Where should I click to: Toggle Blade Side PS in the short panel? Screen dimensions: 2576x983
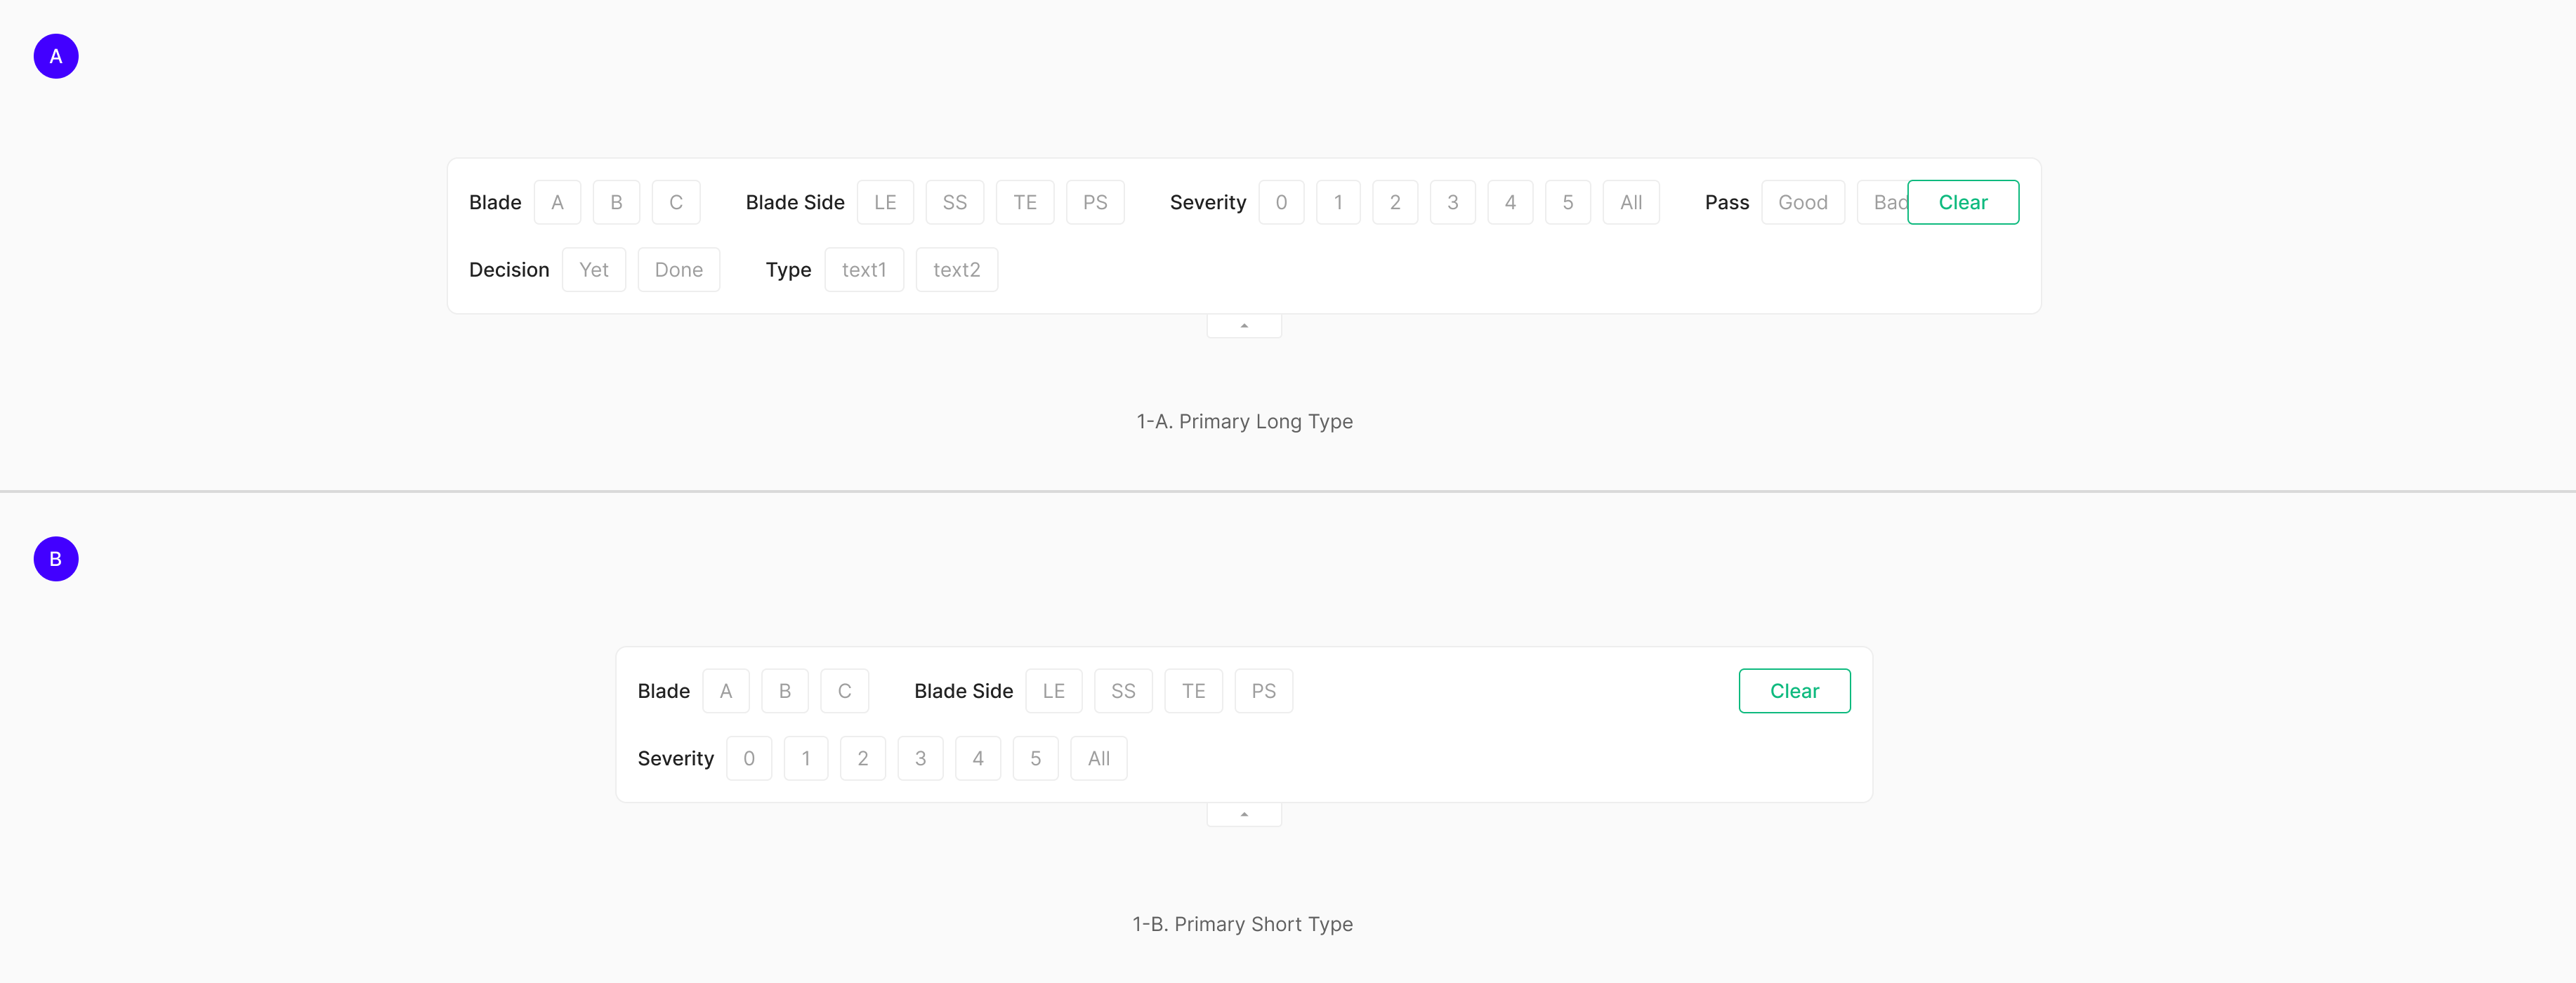coord(1263,691)
